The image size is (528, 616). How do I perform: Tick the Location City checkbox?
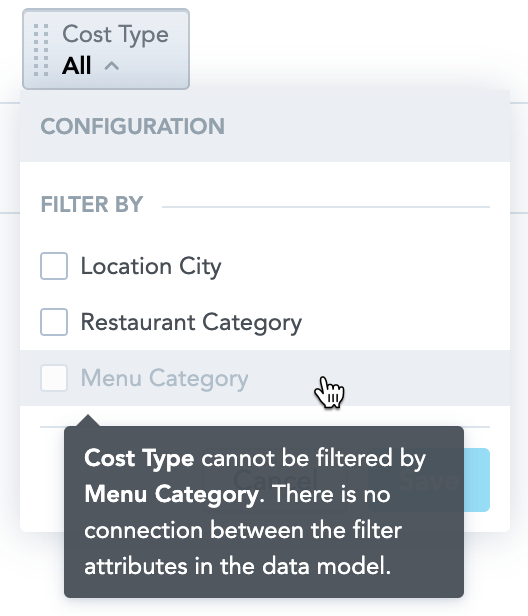pyautogui.click(x=54, y=266)
